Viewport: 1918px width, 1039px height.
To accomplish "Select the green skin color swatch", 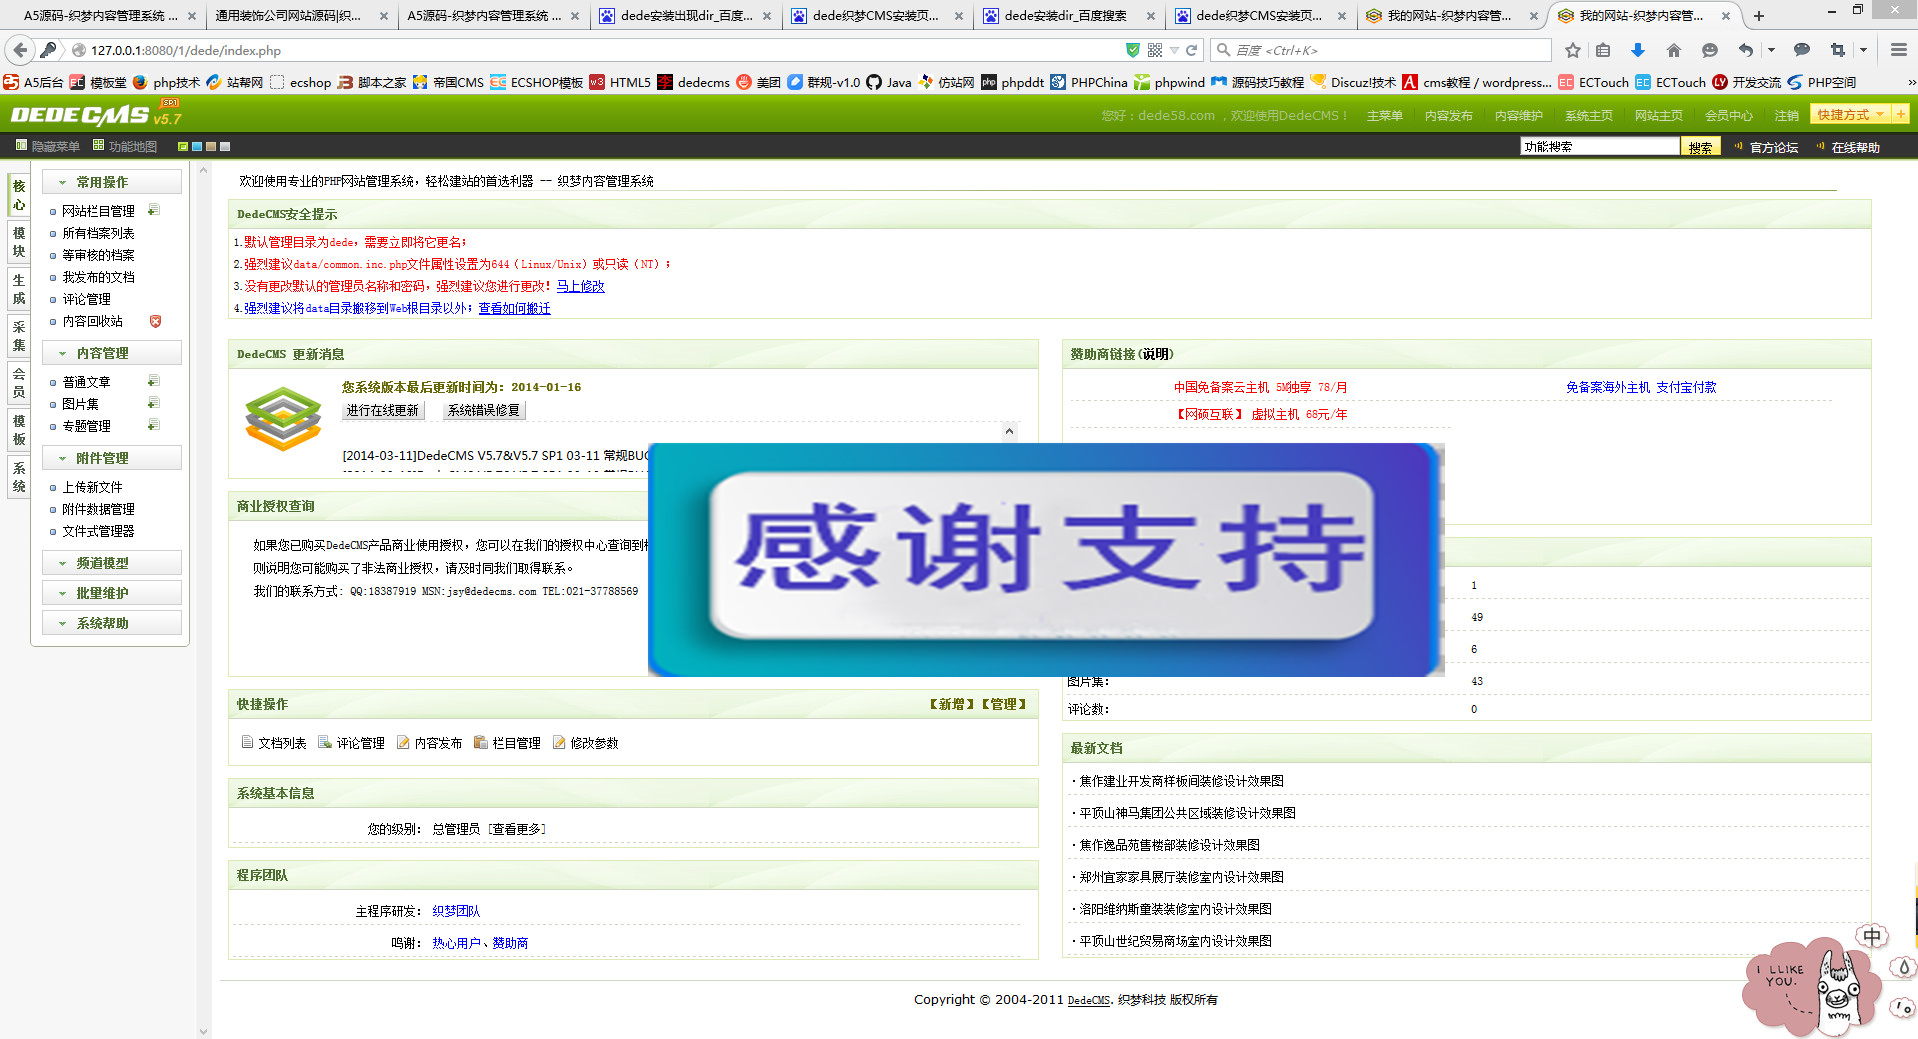I will (183, 146).
